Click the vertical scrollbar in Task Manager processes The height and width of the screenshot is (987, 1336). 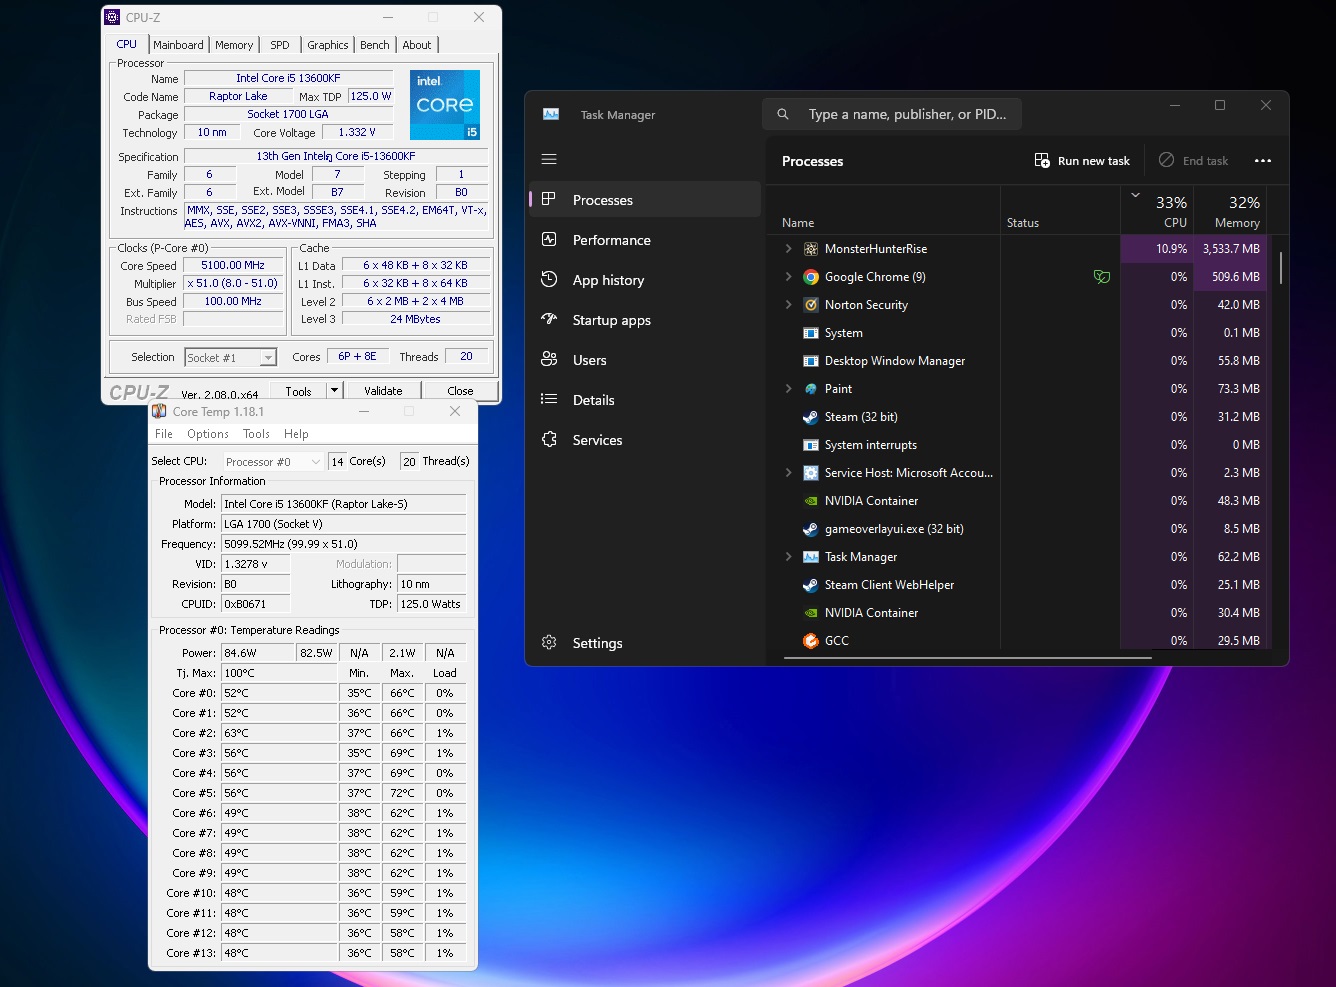tap(1281, 267)
